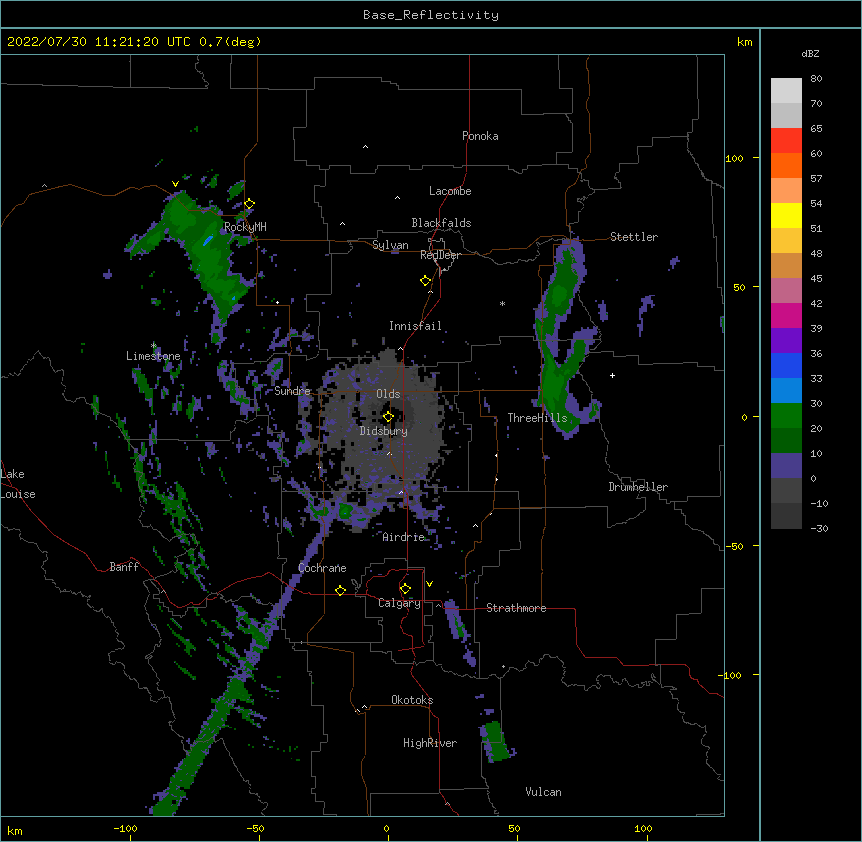Click the yellow V marker northeast of Calgary

429,583
